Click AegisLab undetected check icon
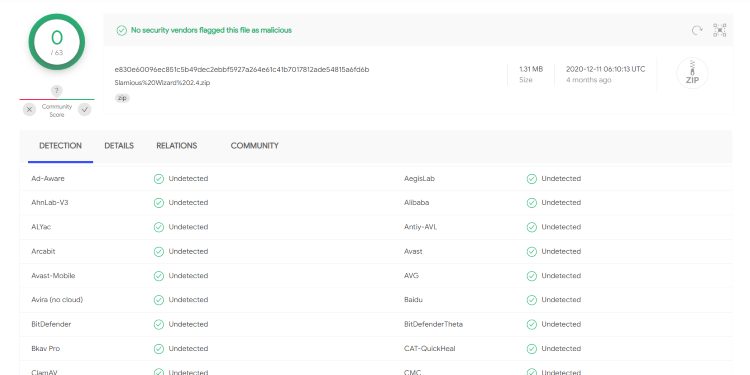Screen dimensions: 750x375 [532, 179]
